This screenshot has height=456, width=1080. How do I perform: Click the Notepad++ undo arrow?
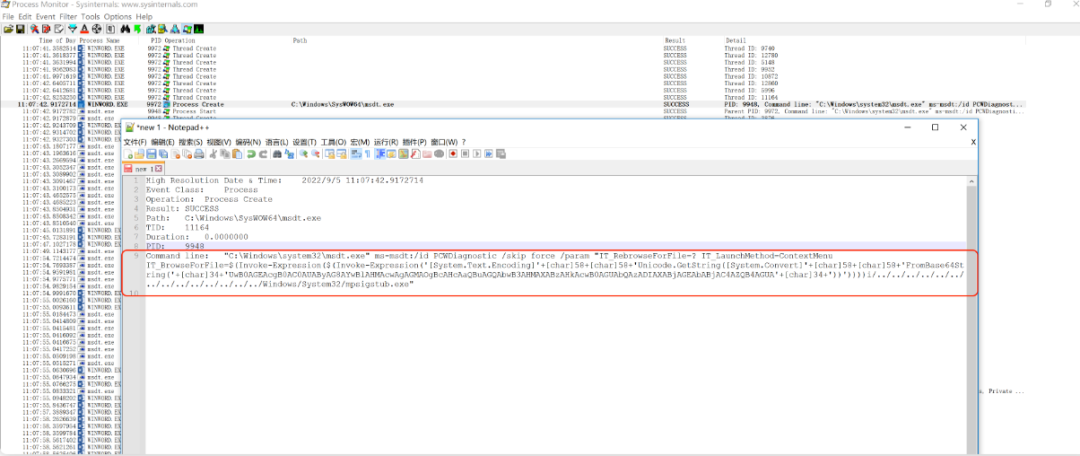pyautogui.click(x=251, y=154)
